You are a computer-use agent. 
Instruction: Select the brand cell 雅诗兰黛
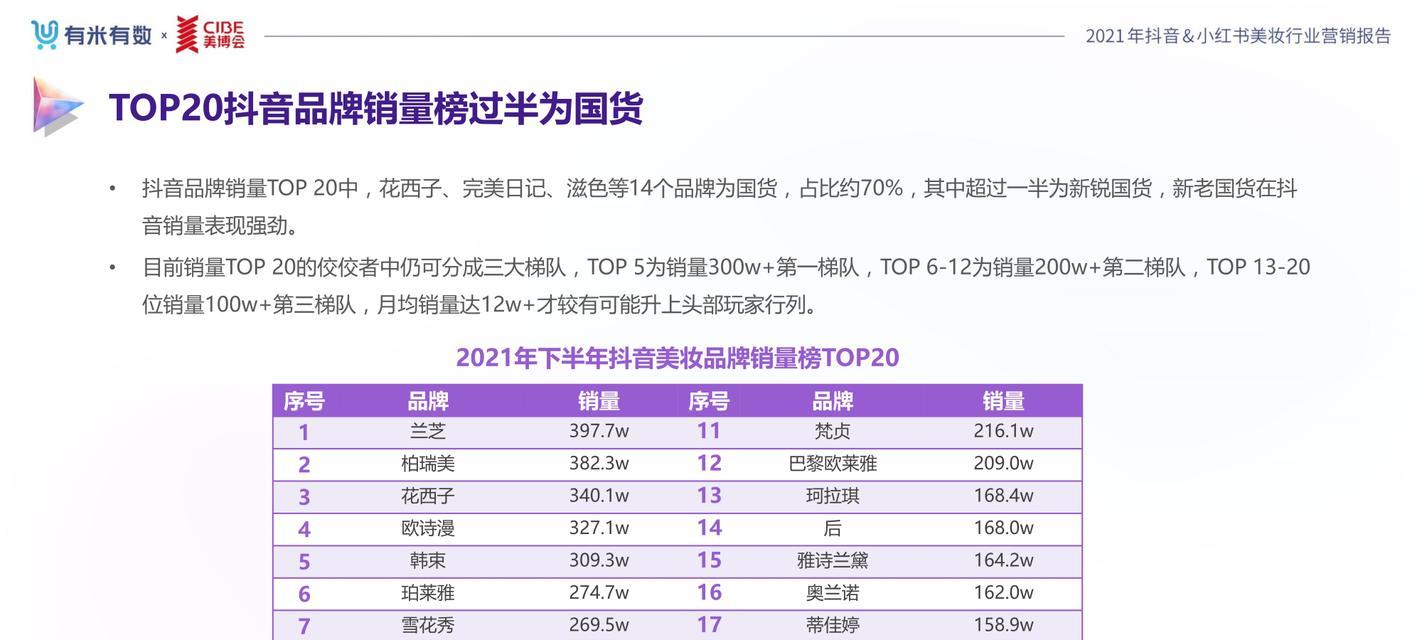(833, 560)
